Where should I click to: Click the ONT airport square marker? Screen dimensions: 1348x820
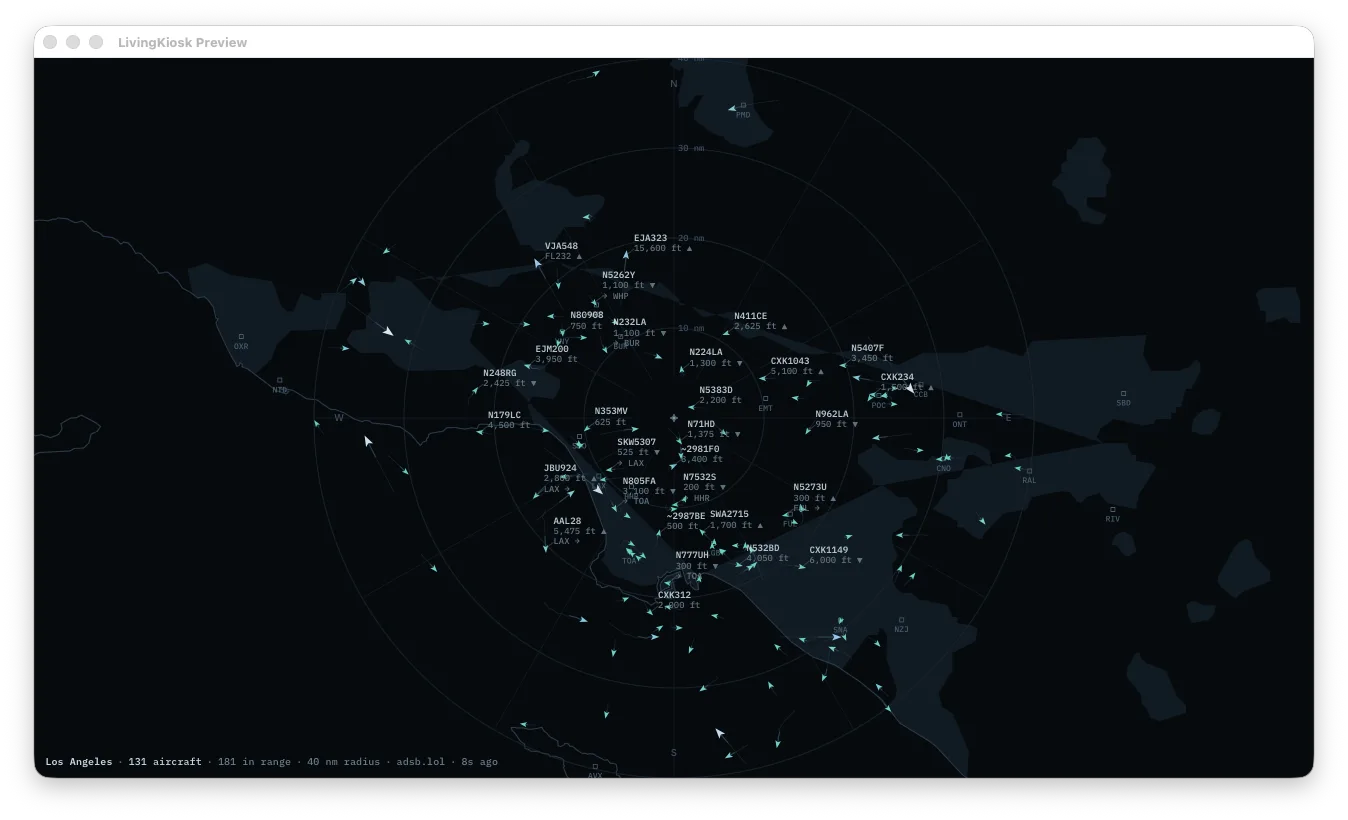(x=959, y=414)
